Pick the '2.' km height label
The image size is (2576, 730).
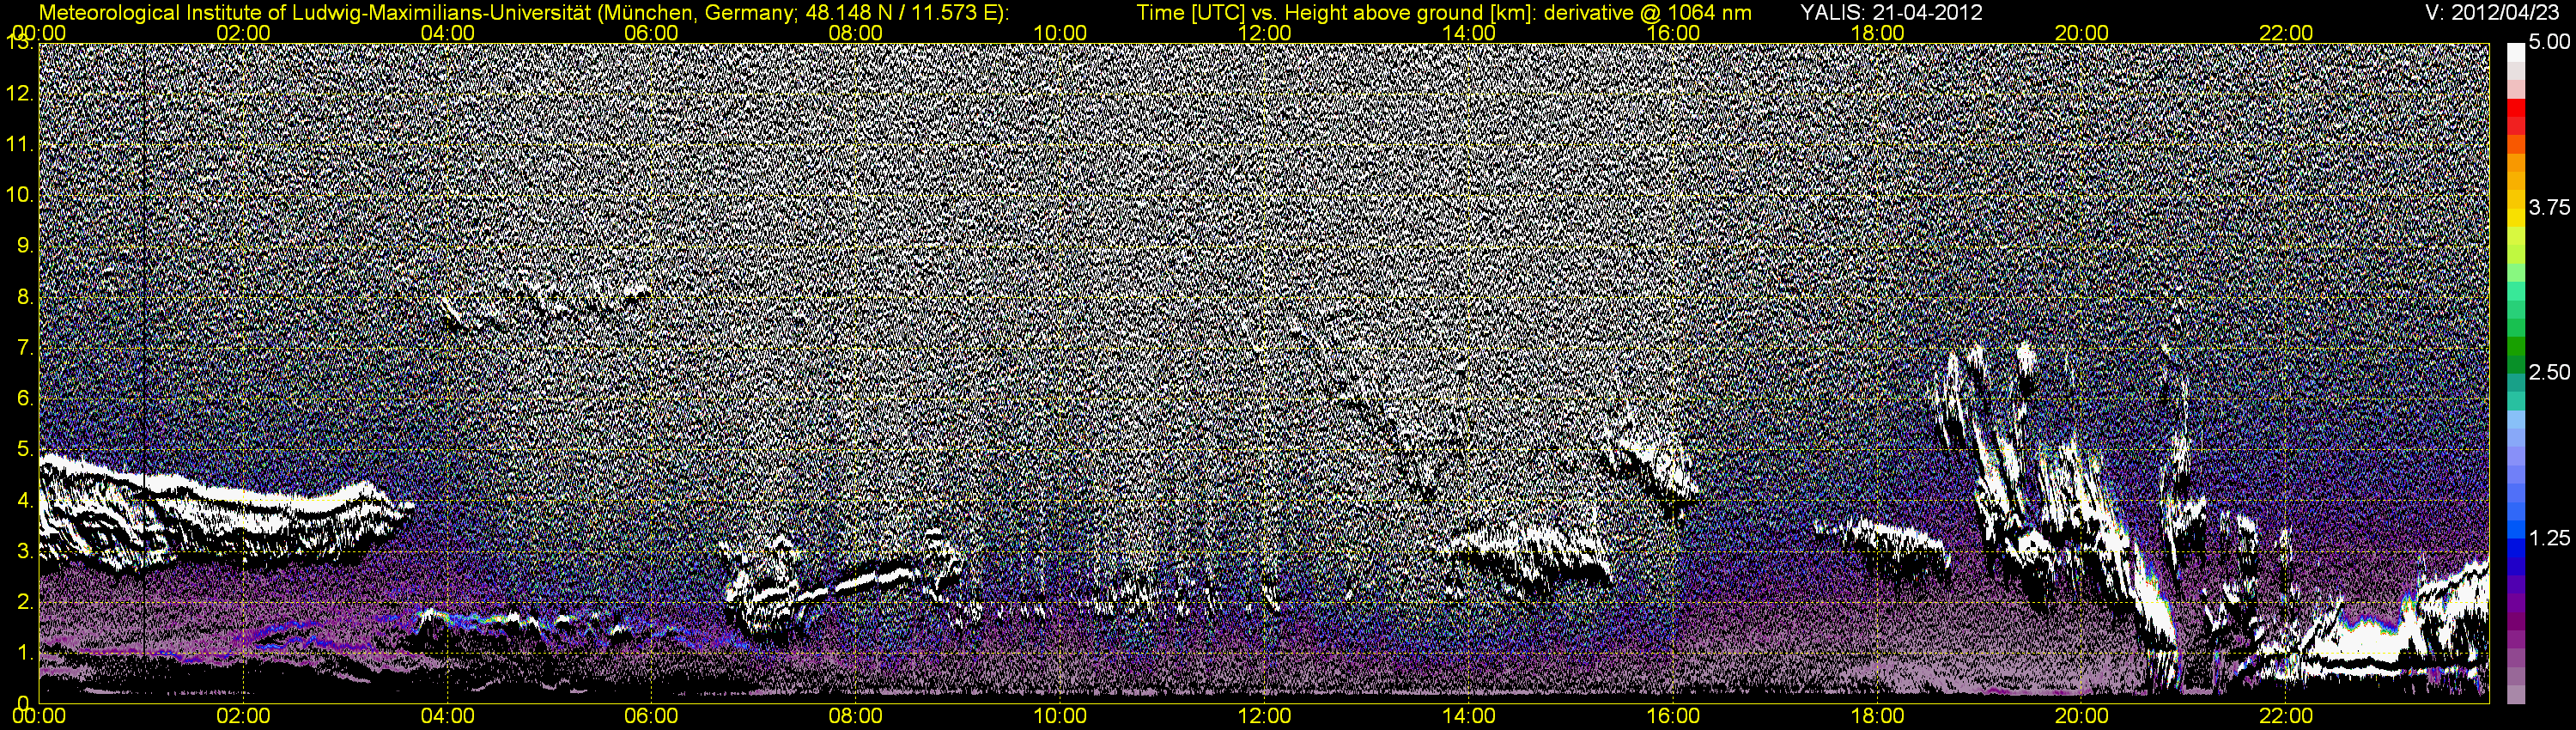pos(25,601)
